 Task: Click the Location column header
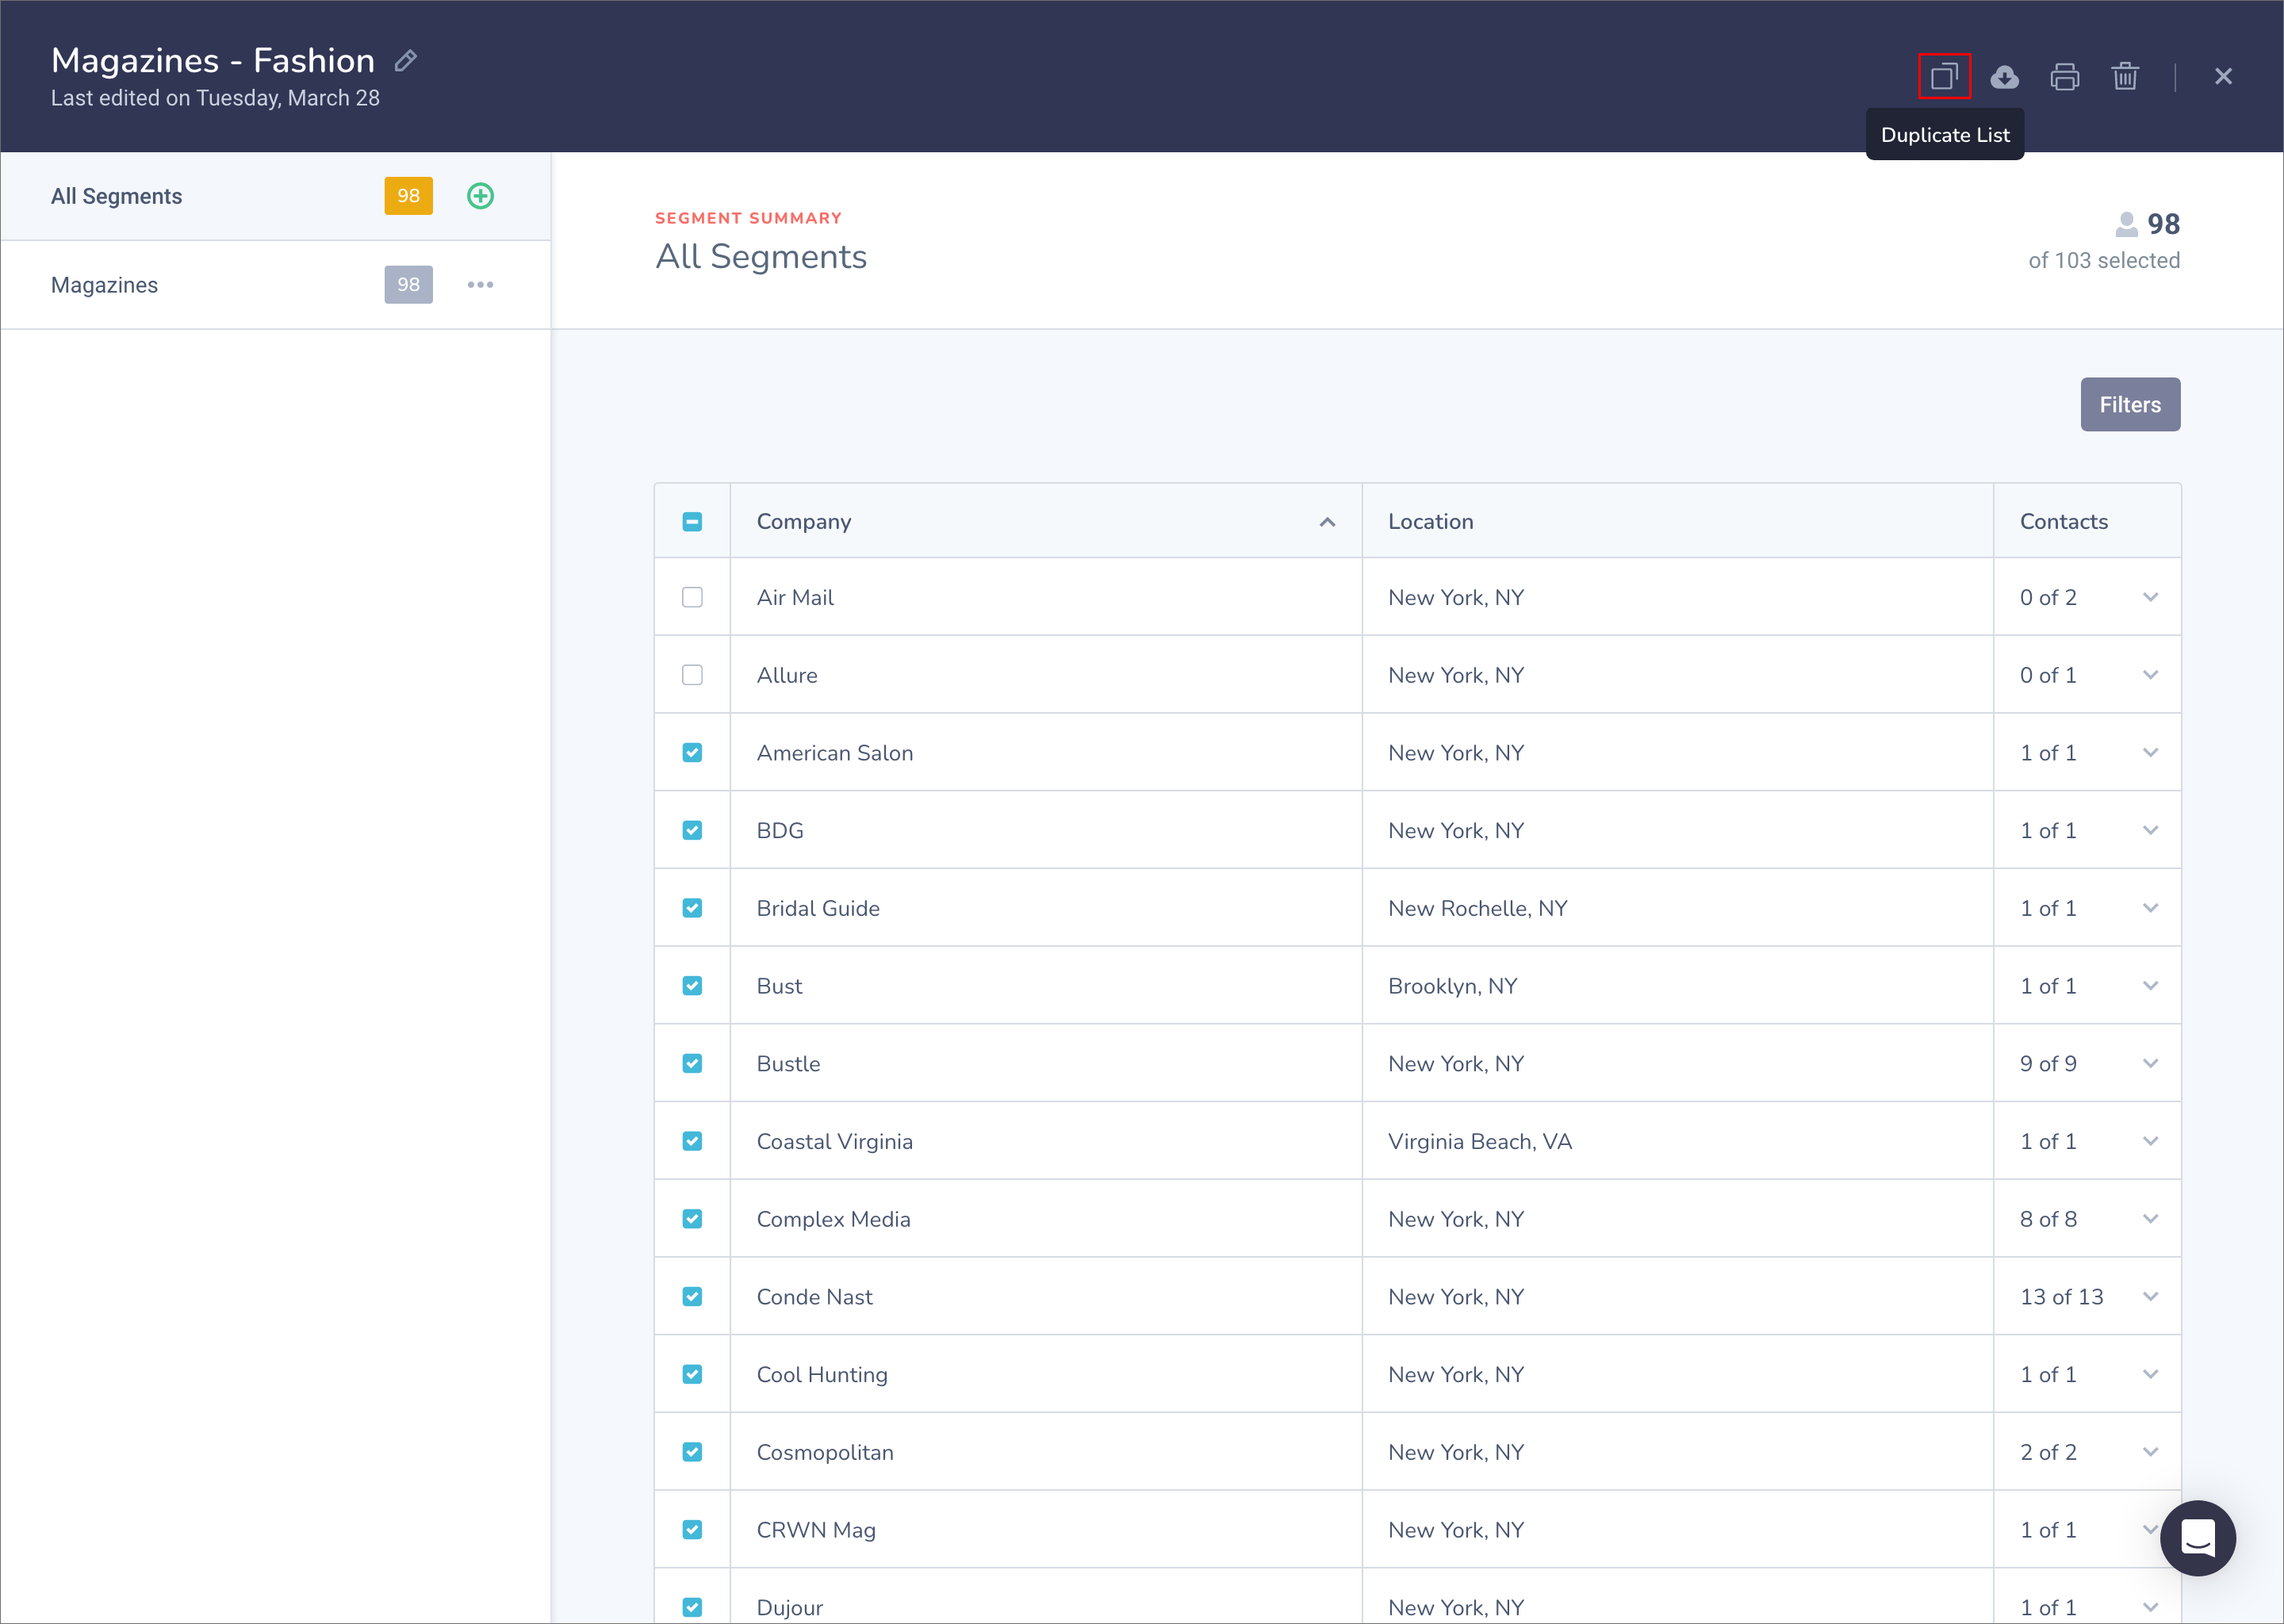click(x=1677, y=522)
